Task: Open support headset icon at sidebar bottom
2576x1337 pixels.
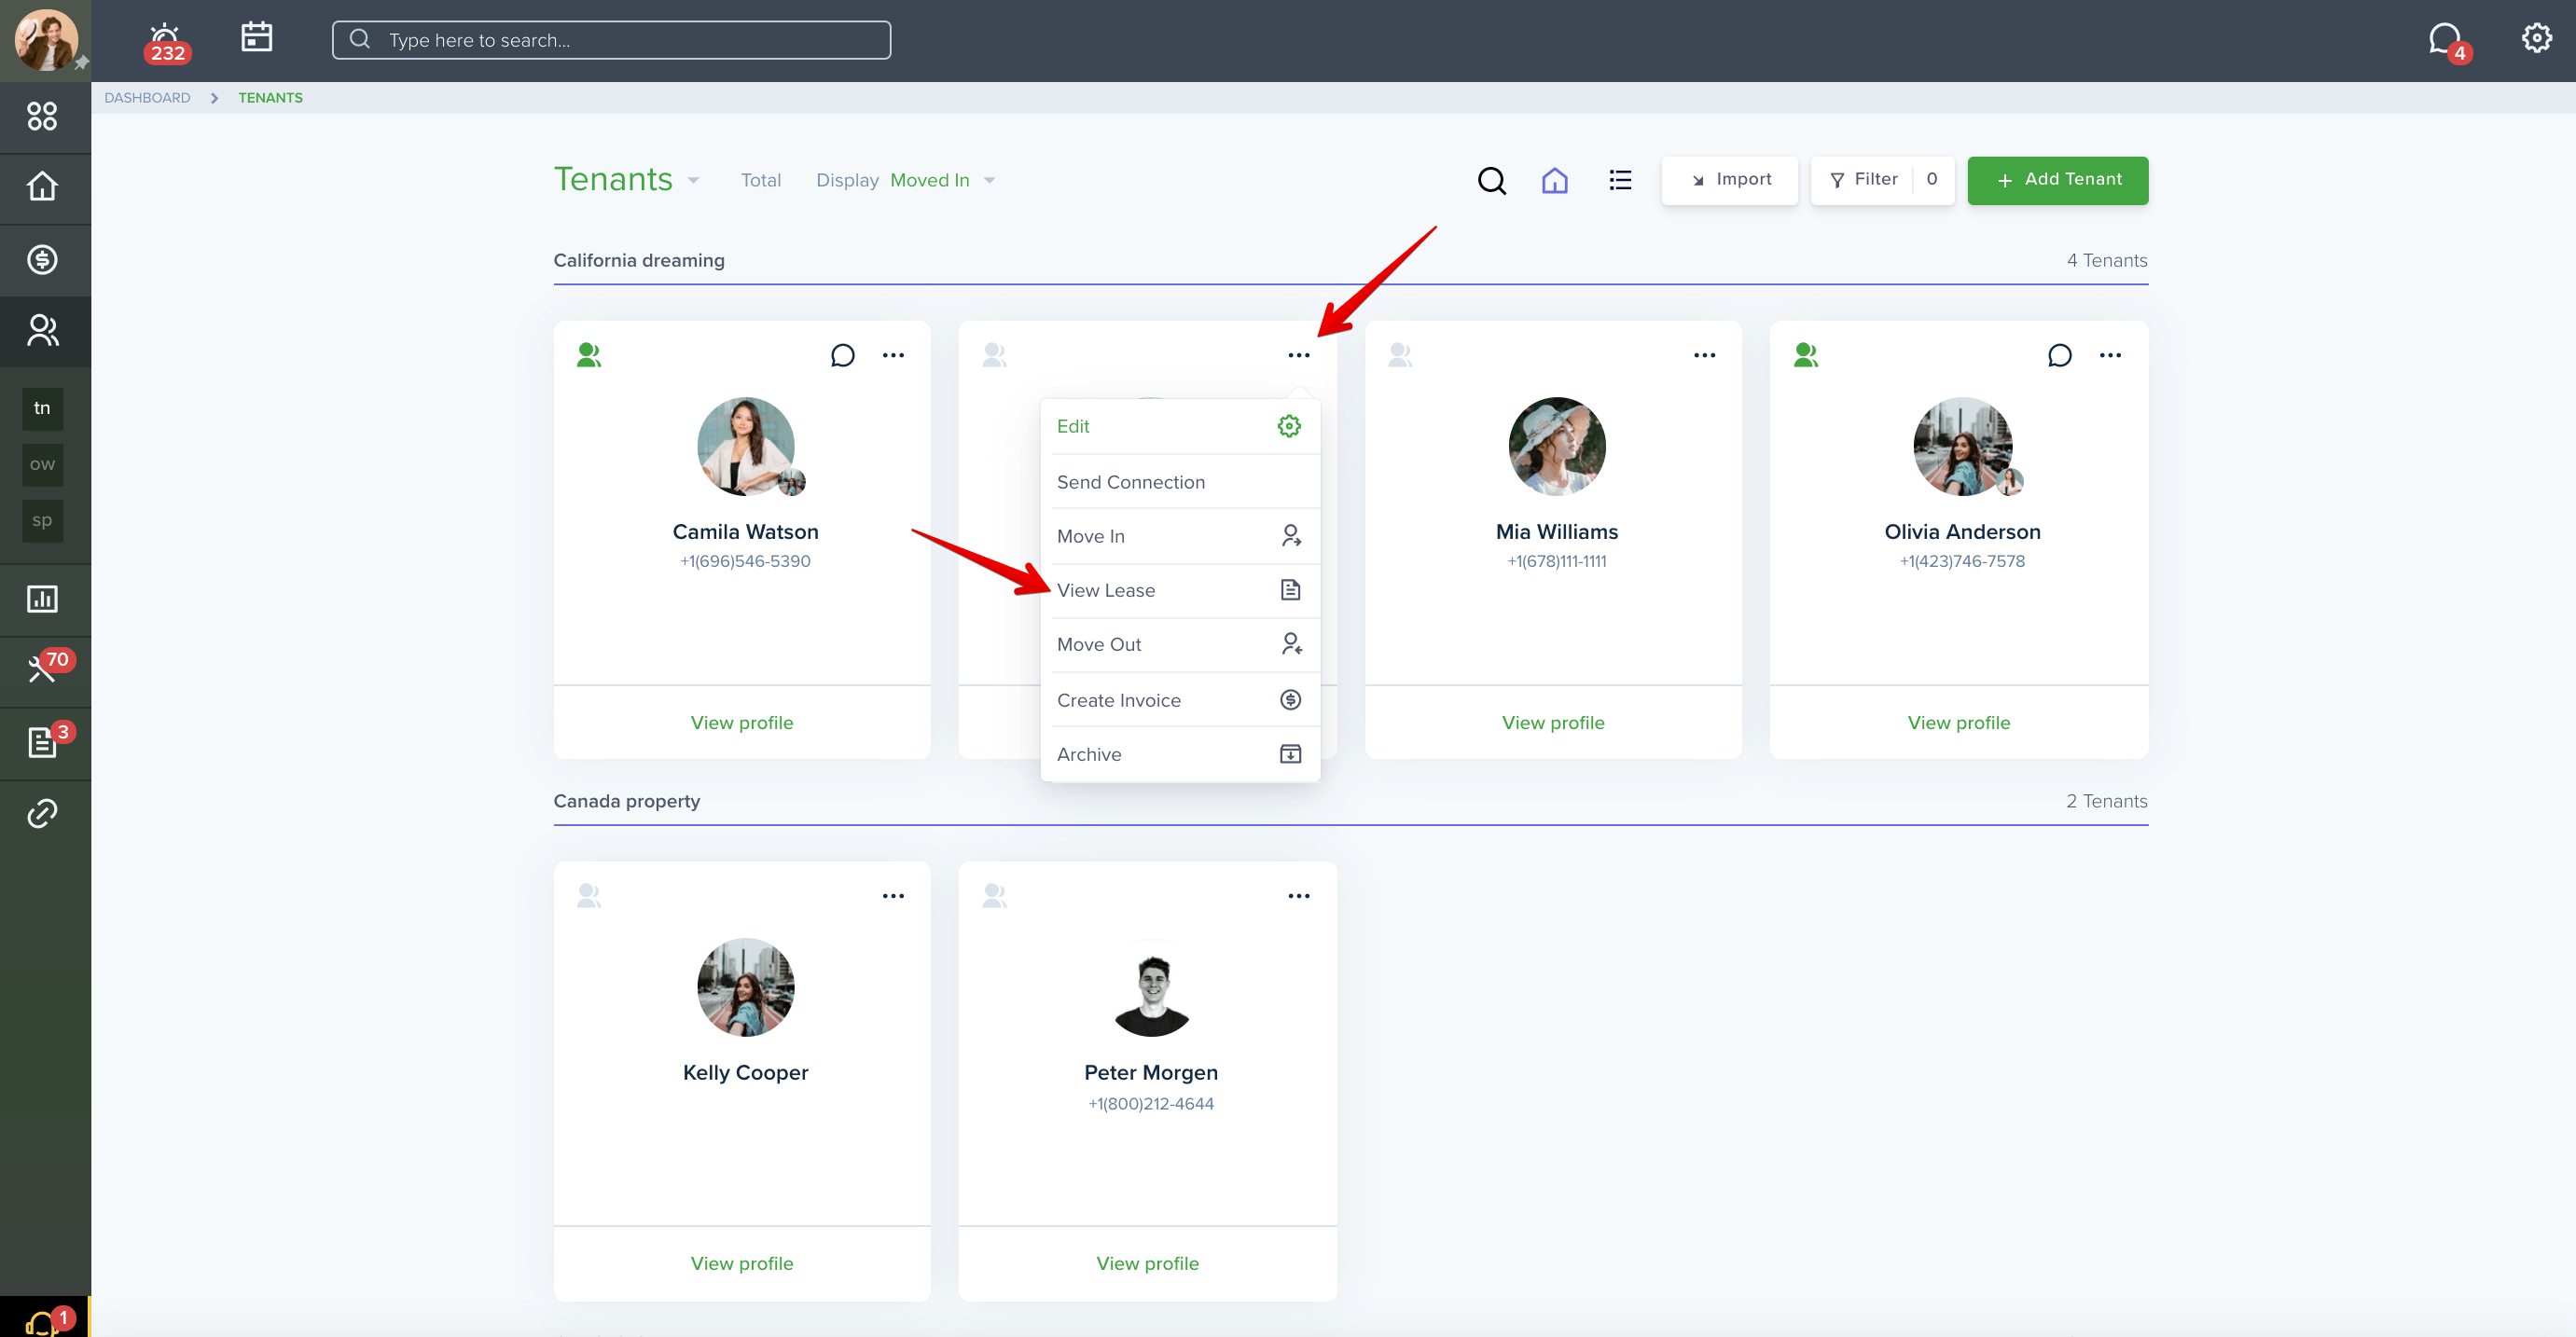Action: point(45,1322)
